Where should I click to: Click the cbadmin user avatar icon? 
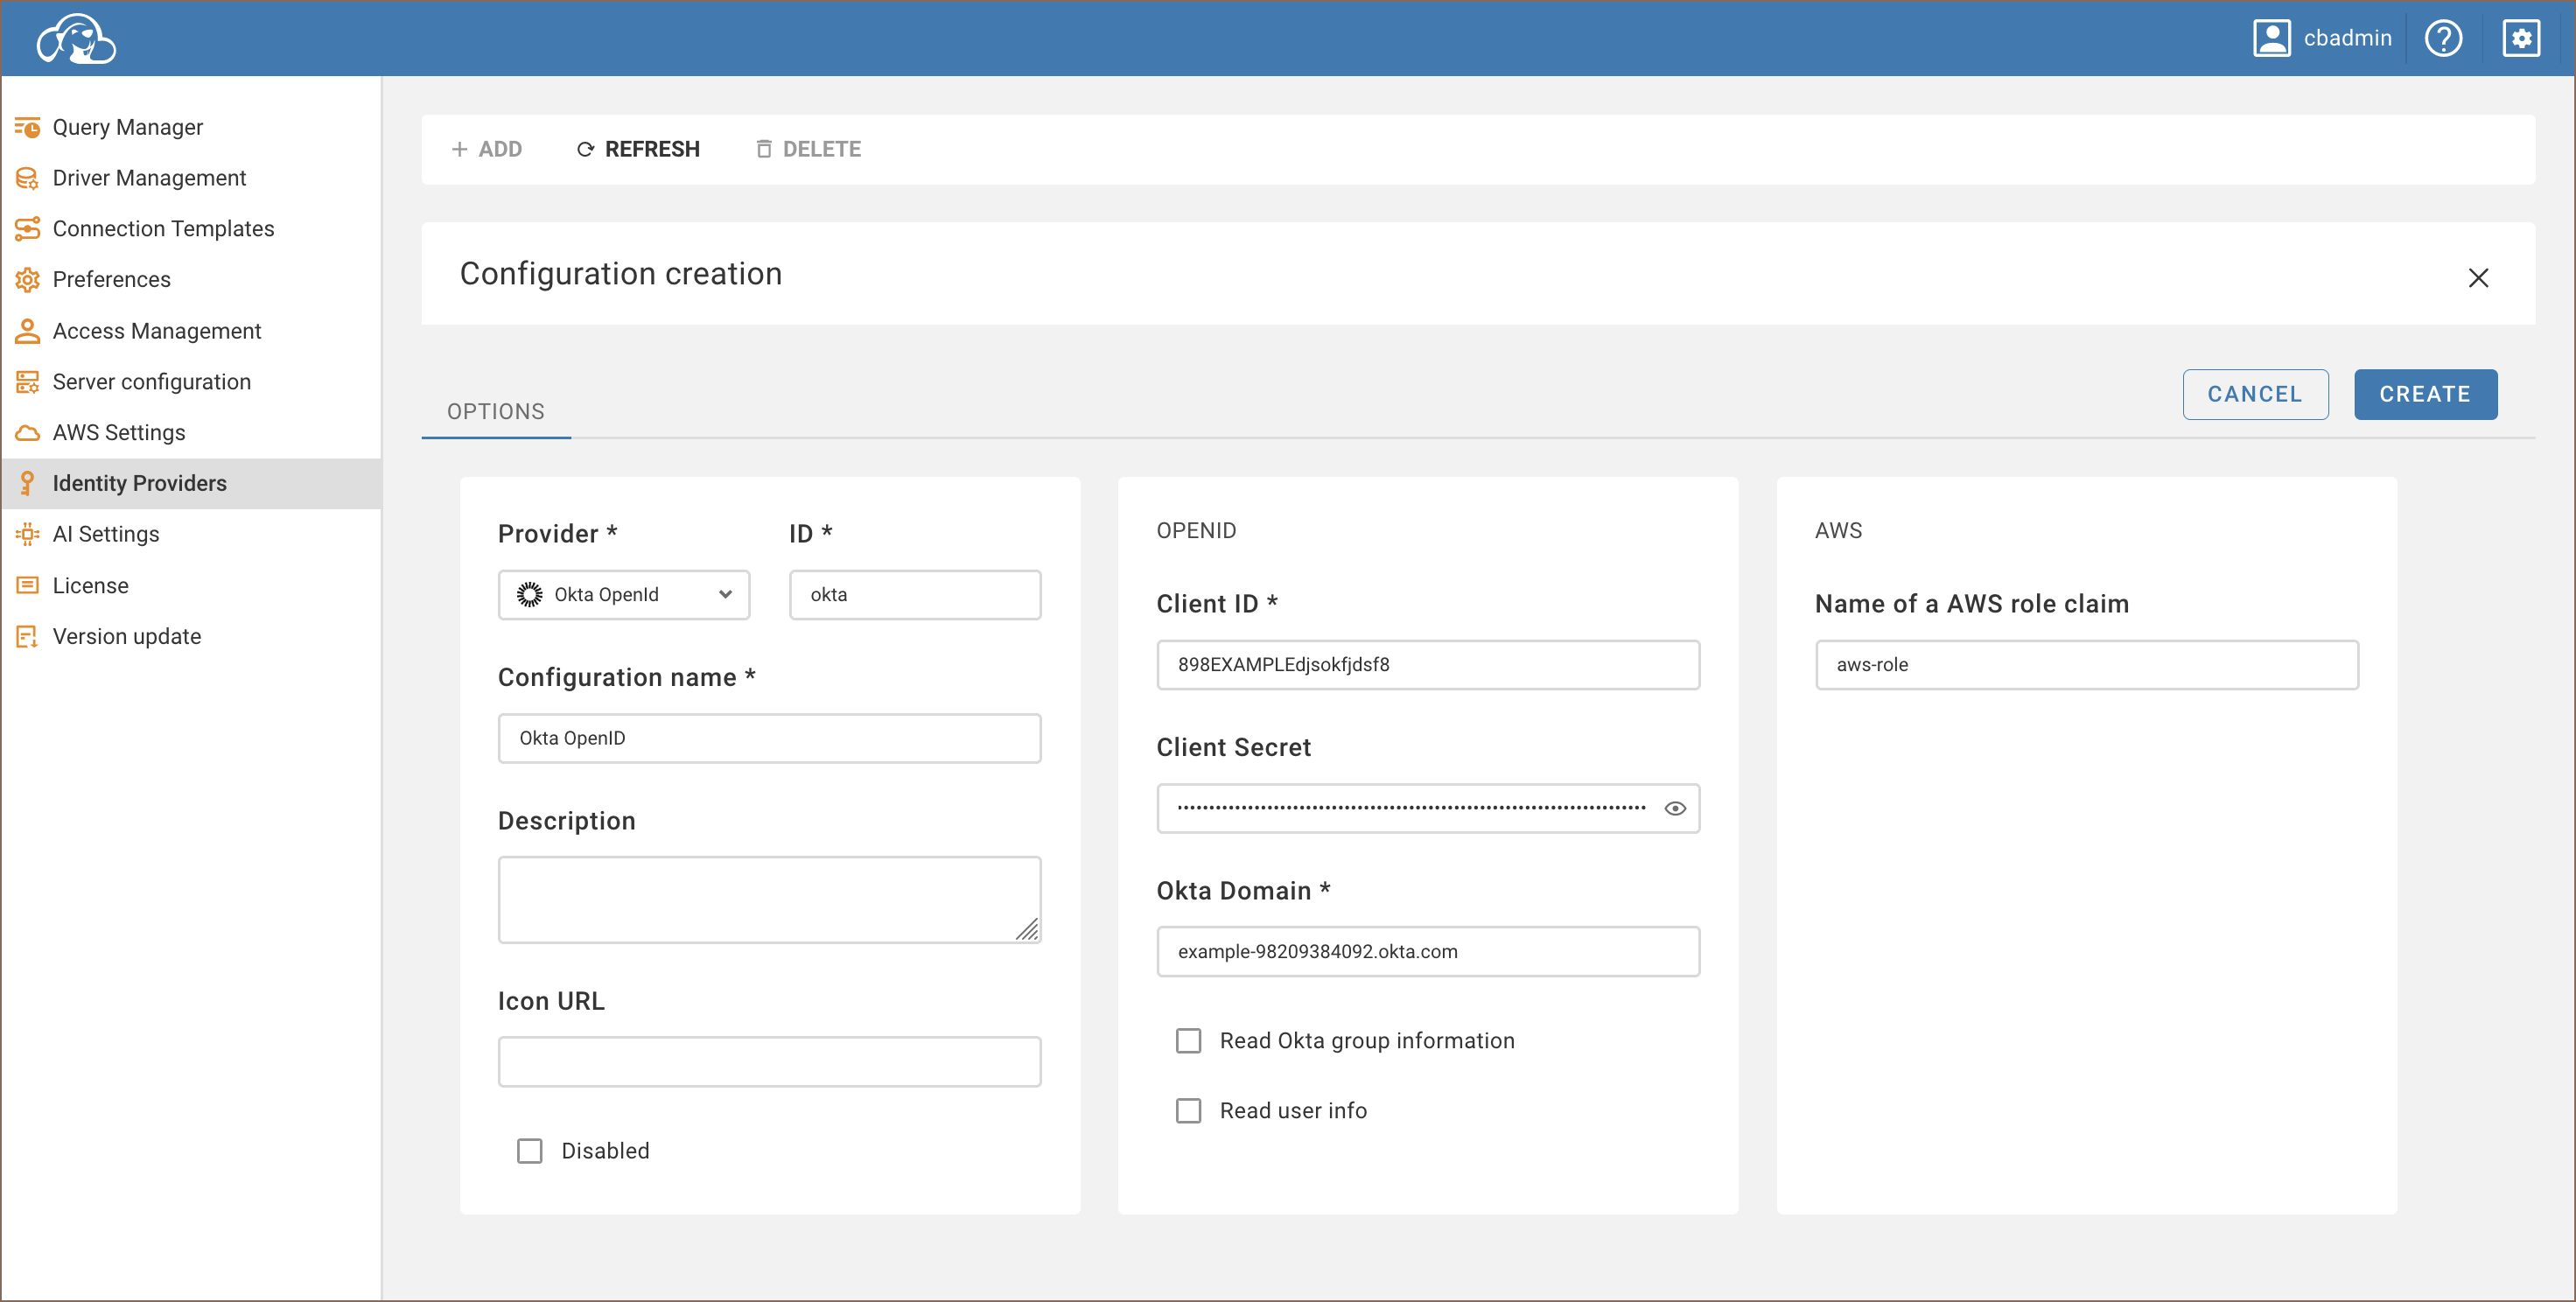pos(2271,38)
